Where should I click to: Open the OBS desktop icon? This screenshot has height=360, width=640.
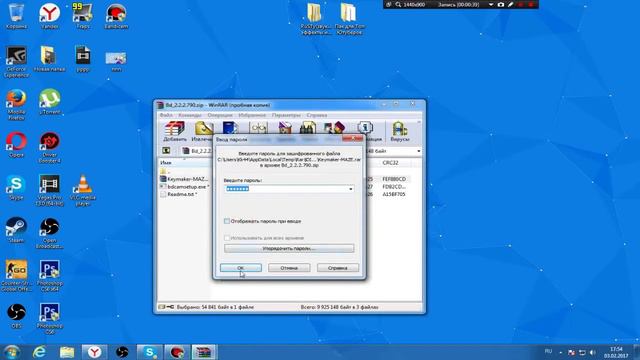tap(16, 316)
